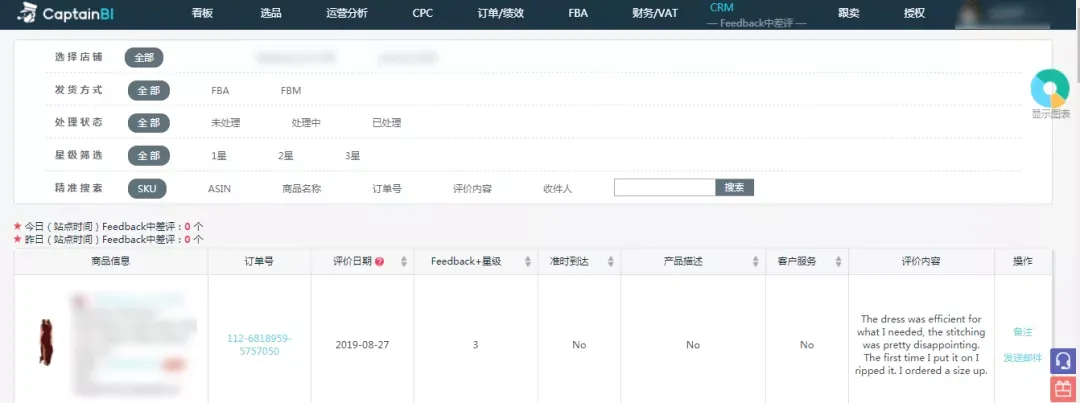Choose 评价内容 as search type
The width and height of the screenshot is (1080, 403).
(472, 188)
